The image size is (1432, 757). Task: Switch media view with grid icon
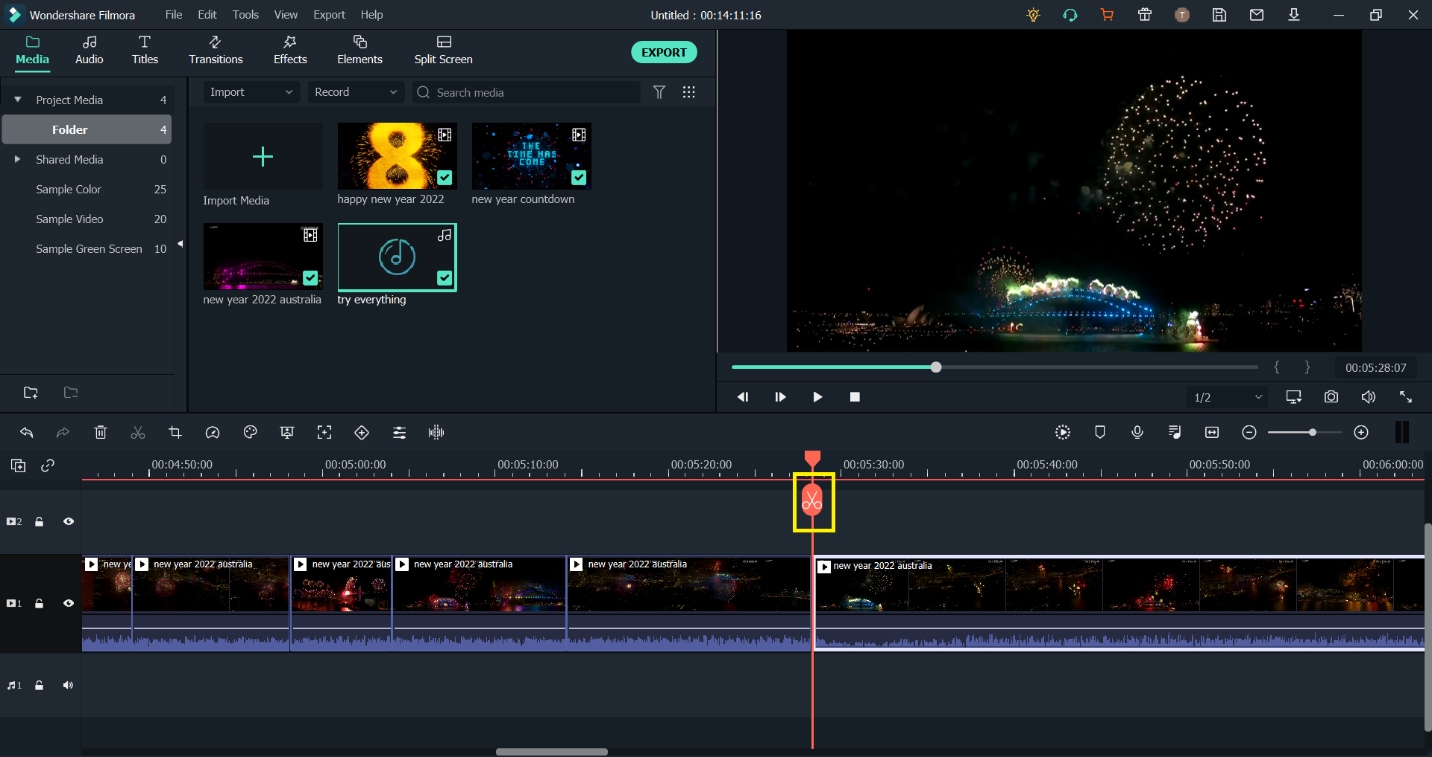[689, 92]
